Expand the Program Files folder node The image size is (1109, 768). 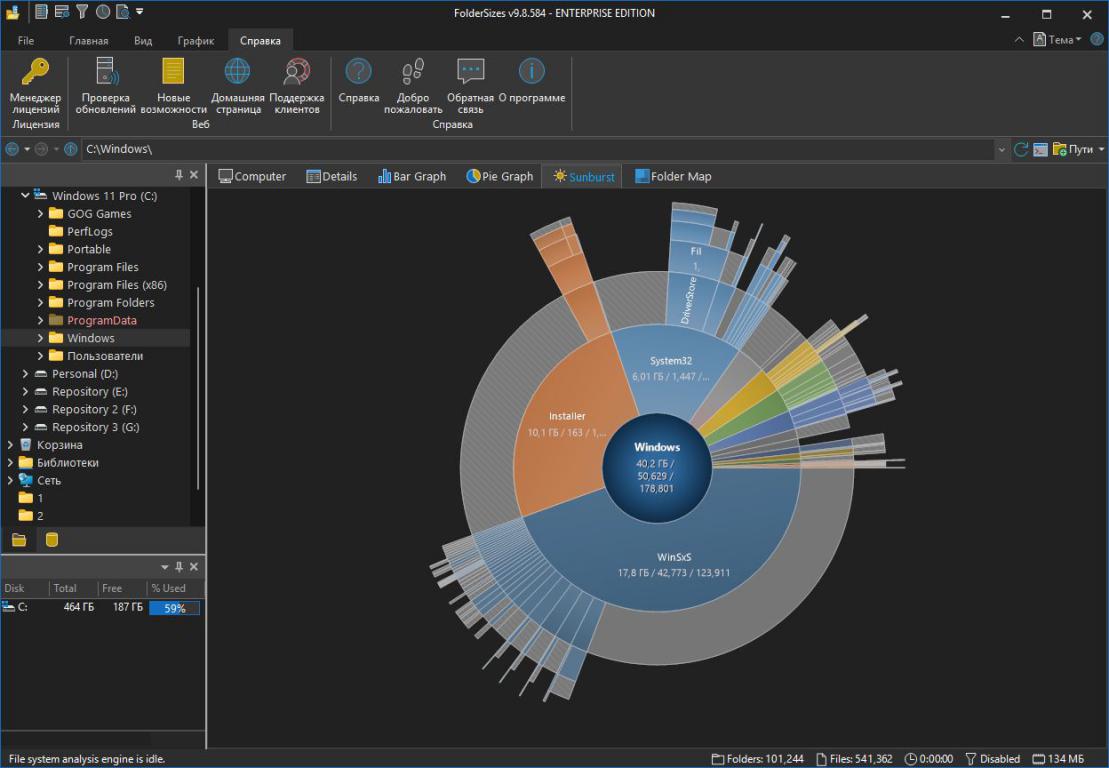pos(41,267)
